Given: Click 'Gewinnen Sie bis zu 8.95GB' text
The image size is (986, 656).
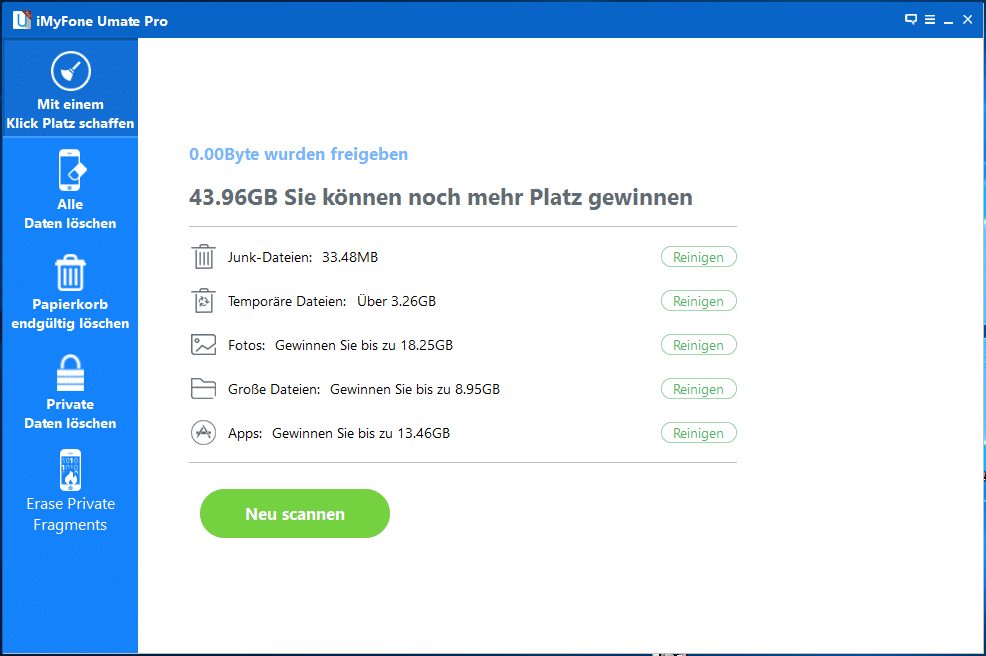Looking at the screenshot, I should [x=415, y=389].
